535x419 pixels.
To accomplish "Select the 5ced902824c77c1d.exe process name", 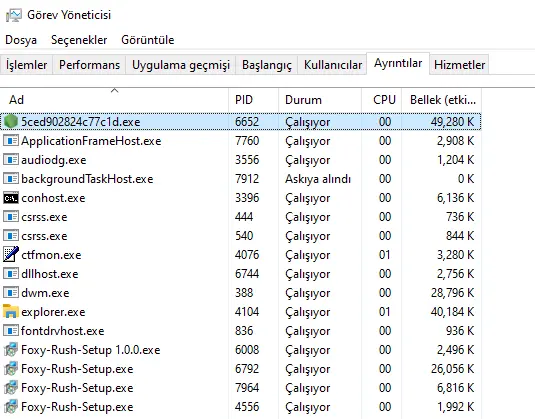I will 81,122.
